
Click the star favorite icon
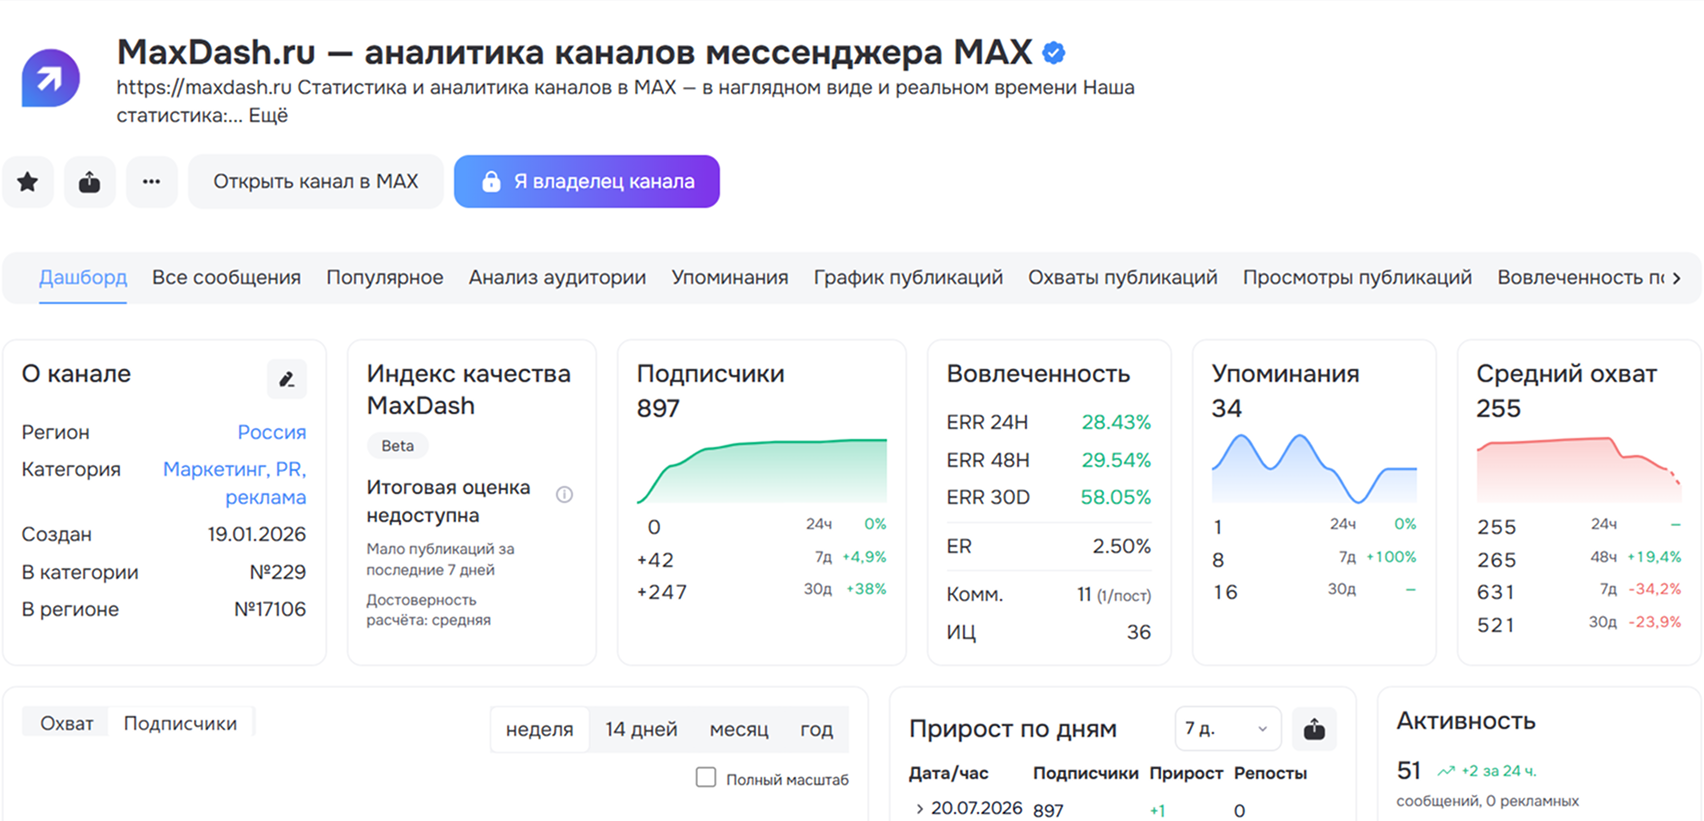28,182
